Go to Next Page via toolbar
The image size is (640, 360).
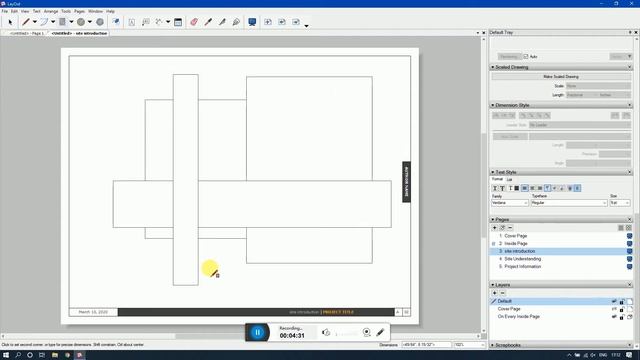pyautogui.click(x=296, y=22)
